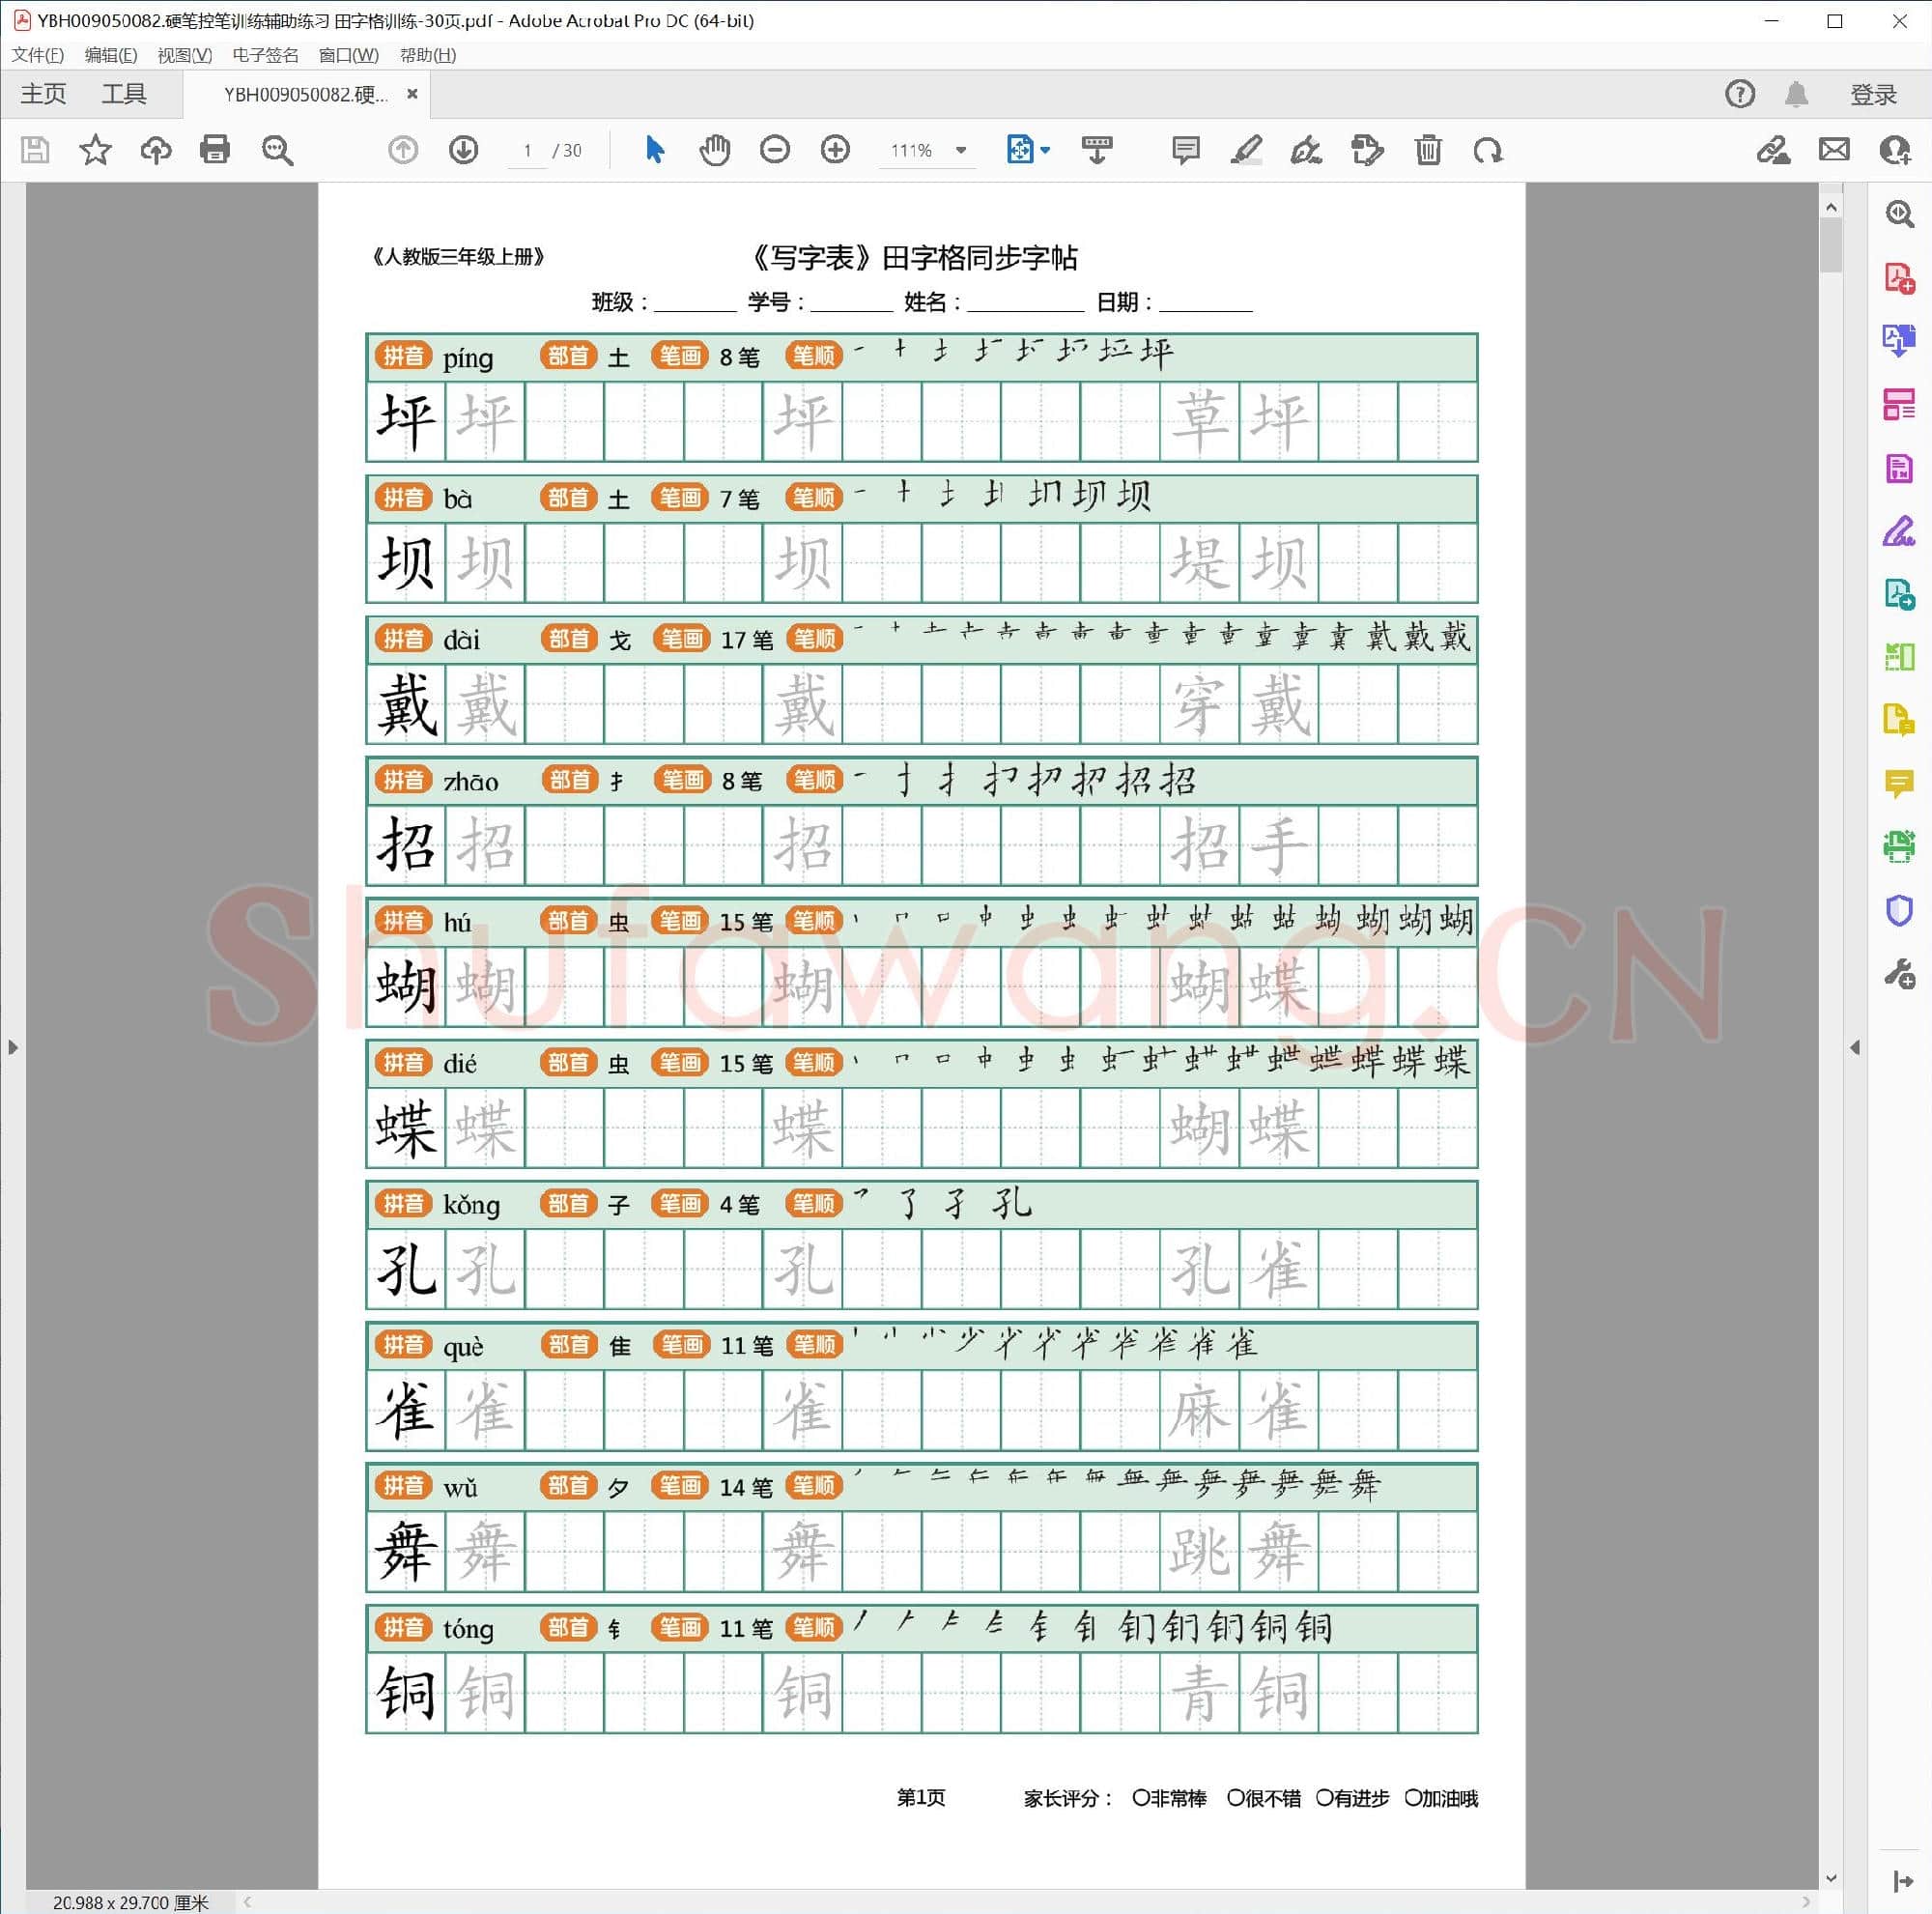Viewport: 1932px width, 1914px height.
Task: Click the Zoom in plus icon
Action: (x=835, y=150)
